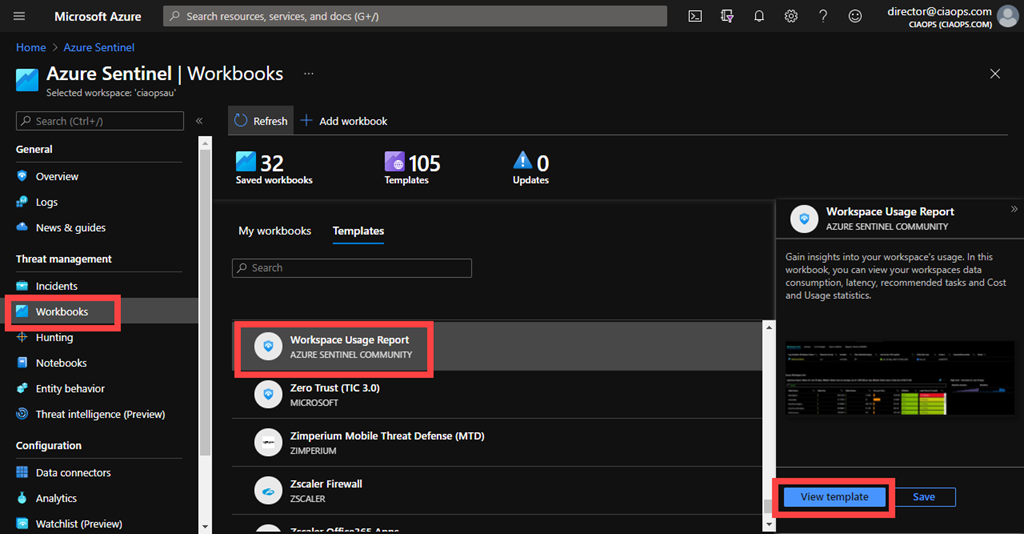Click the Directories and subscriptions filter icon

[x=727, y=16]
